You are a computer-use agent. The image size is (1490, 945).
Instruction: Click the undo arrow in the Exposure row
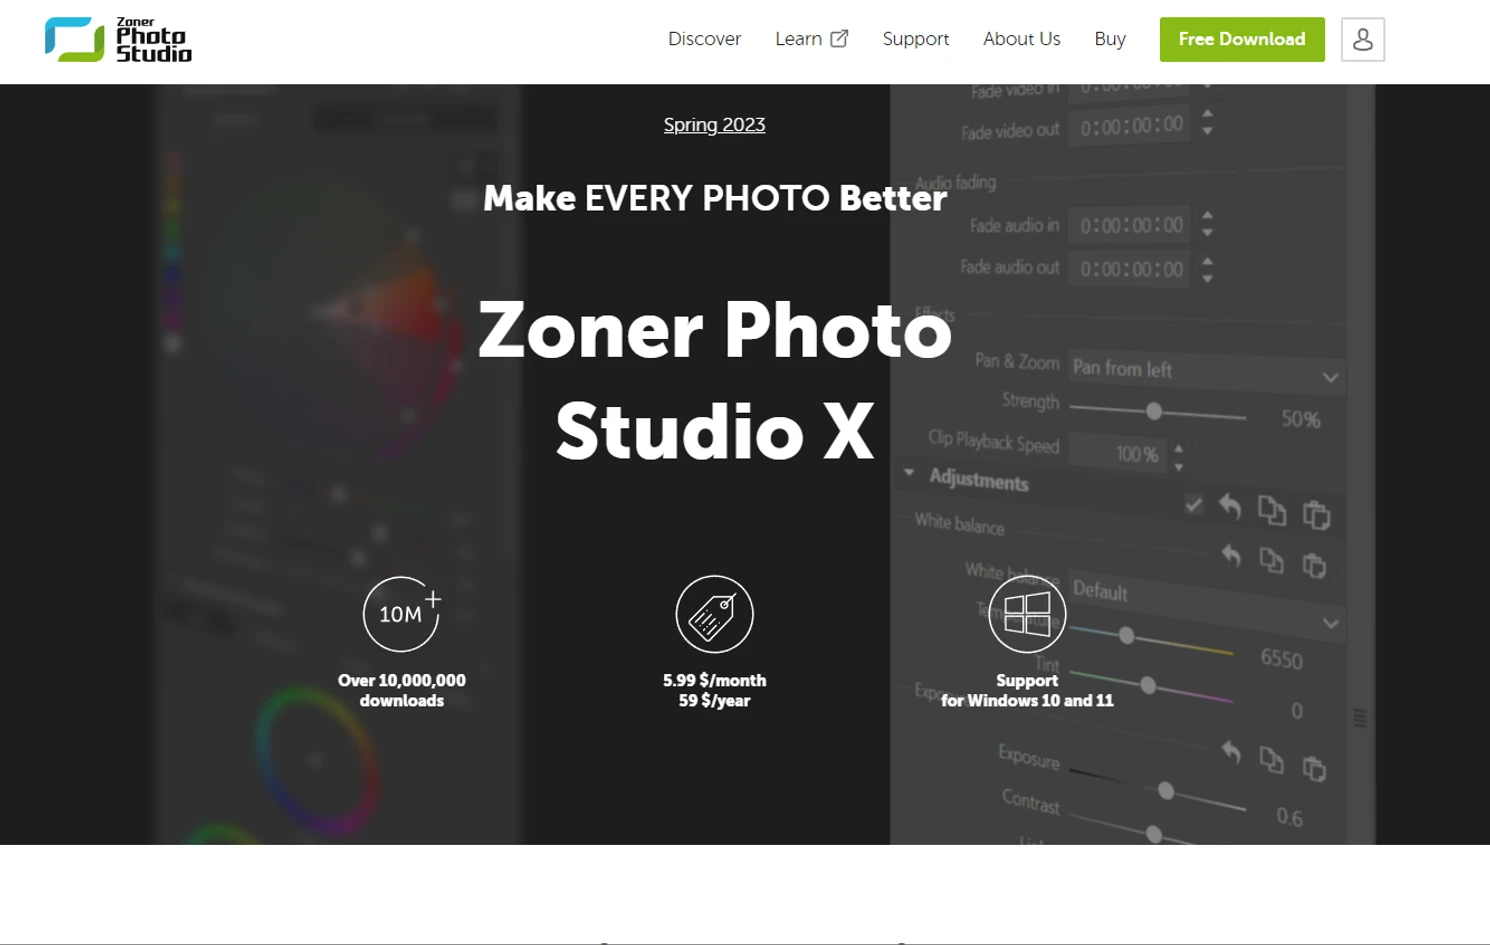[x=1231, y=751]
